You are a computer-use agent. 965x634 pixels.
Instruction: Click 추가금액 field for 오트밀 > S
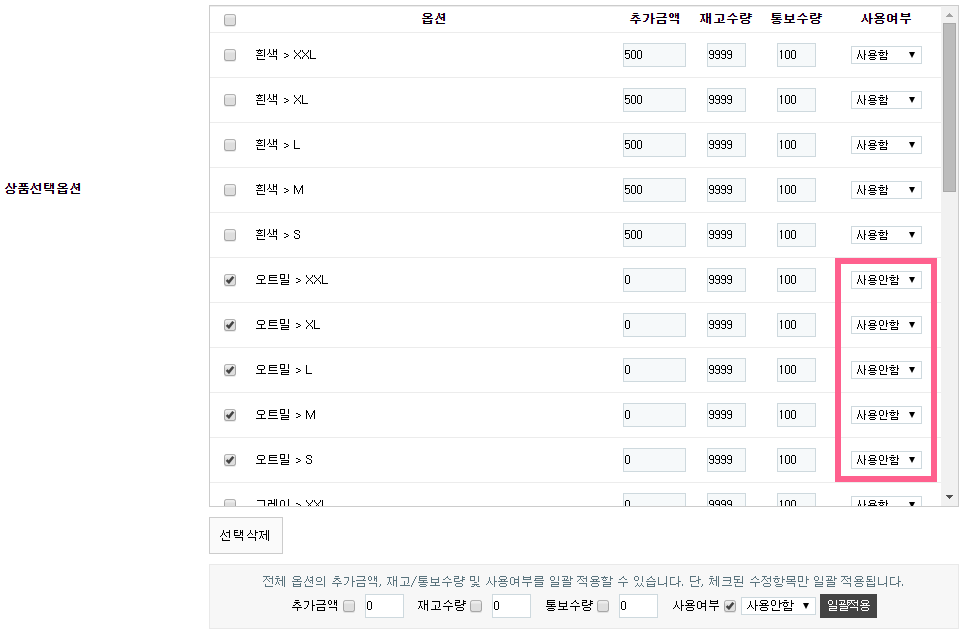tap(654, 460)
